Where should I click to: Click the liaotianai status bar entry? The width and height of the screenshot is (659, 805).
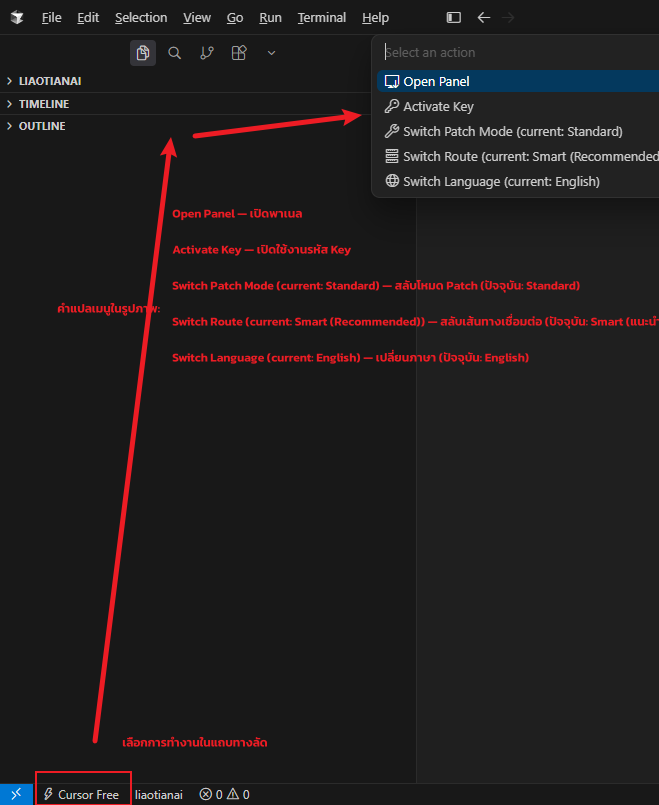point(159,794)
